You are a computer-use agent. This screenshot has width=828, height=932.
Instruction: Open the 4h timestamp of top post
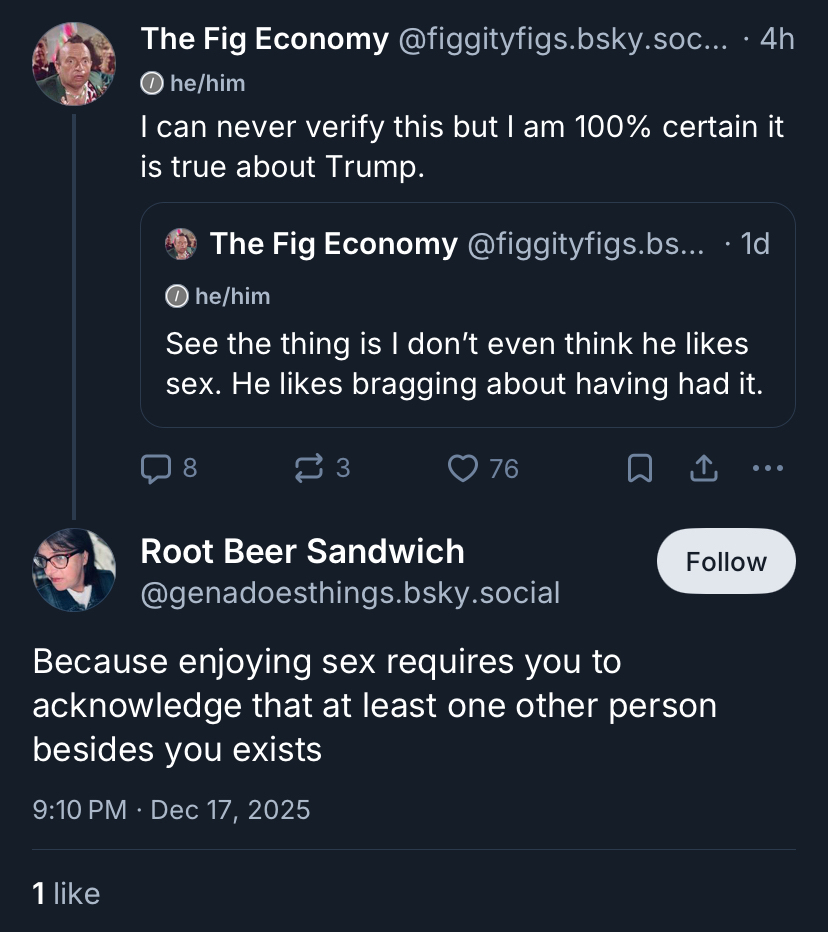point(776,40)
